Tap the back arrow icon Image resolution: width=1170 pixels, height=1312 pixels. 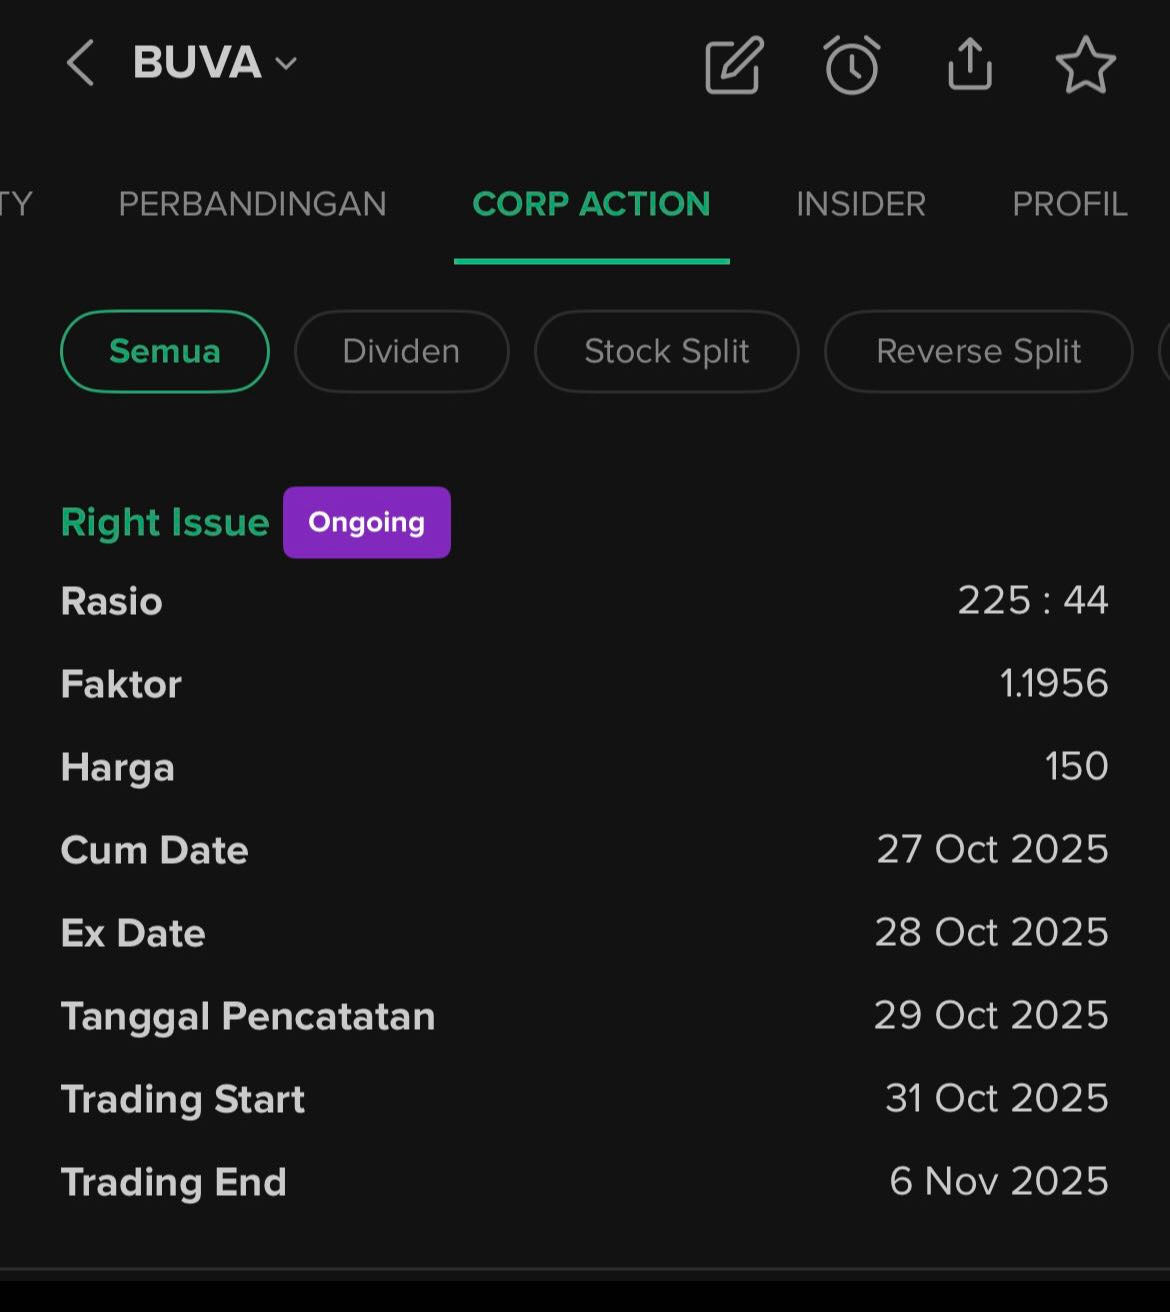point(80,64)
